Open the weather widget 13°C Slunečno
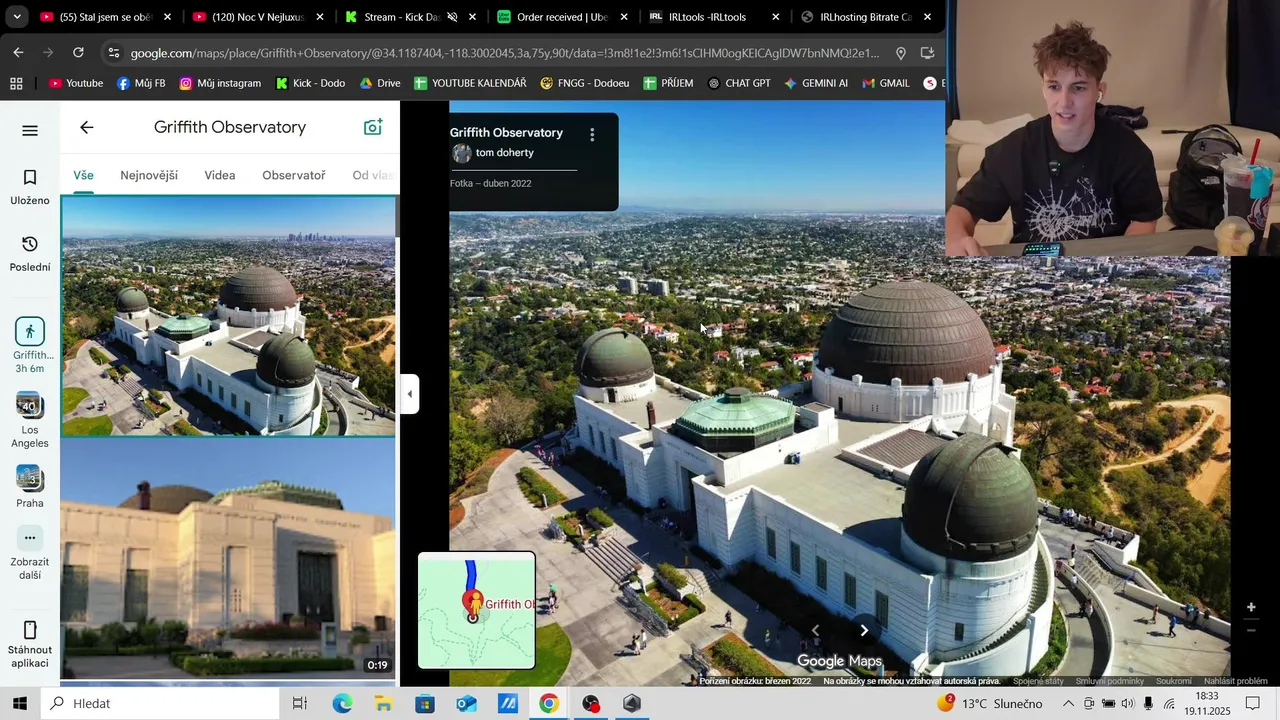The image size is (1280, 720). click(989, 703)
